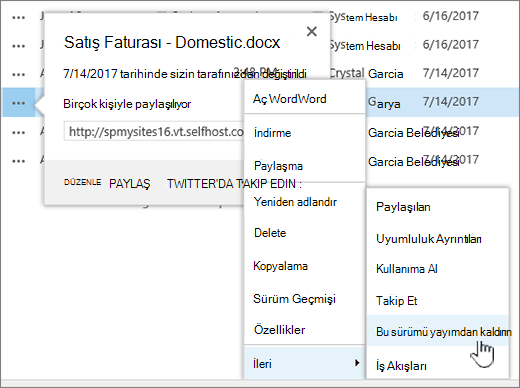Image resolution: width=520 pixels, height=388 pixels.
Task: Click ellipsis of highlighted selected row
Action: [18, 103]
